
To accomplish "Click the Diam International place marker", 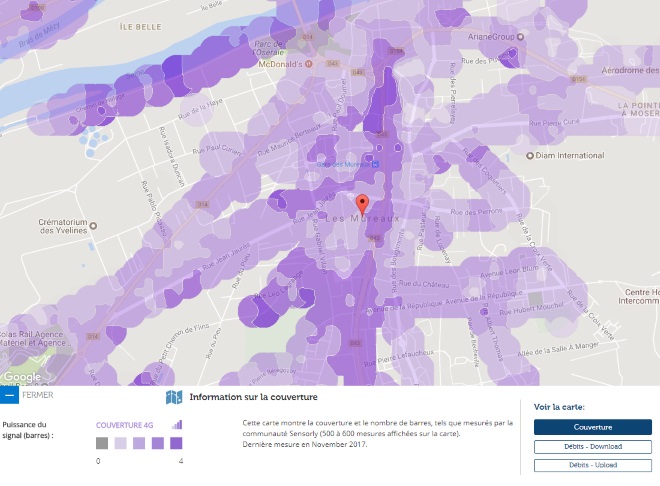I will tap(530, 156).
